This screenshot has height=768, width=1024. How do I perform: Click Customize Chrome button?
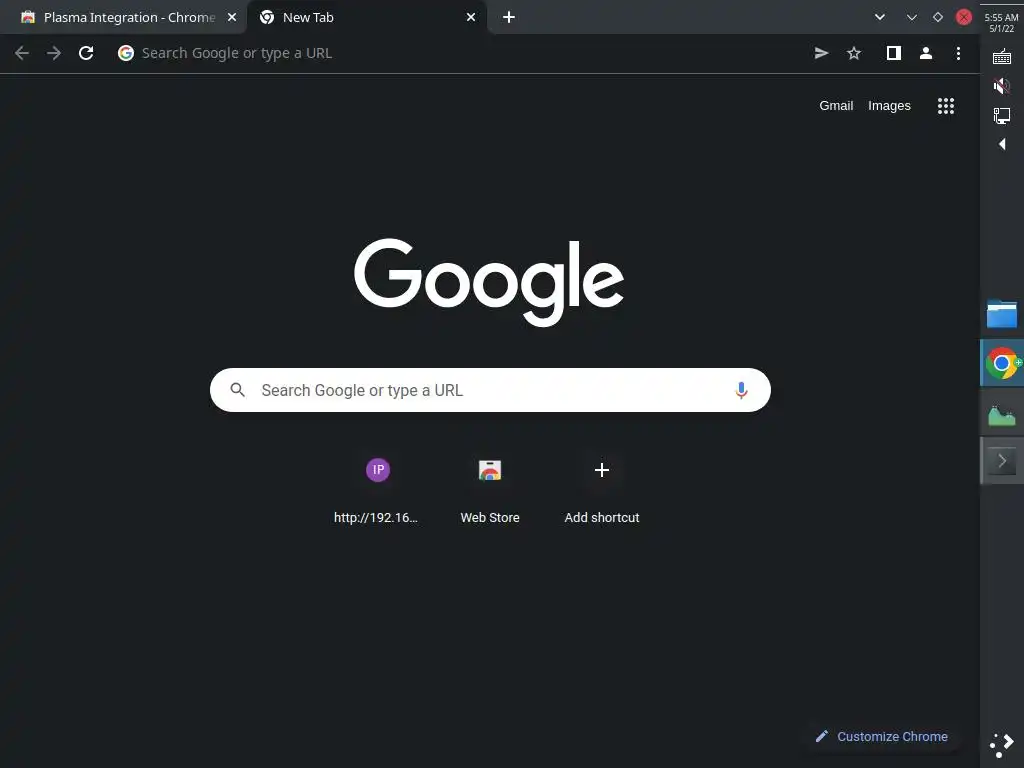[882, 737]
